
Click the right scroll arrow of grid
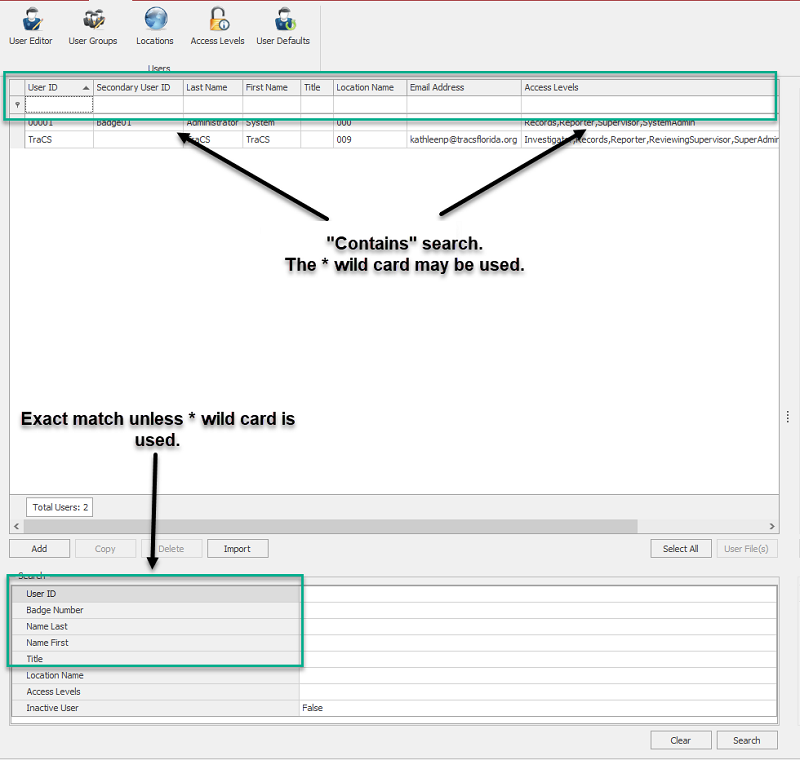point(772,526)
